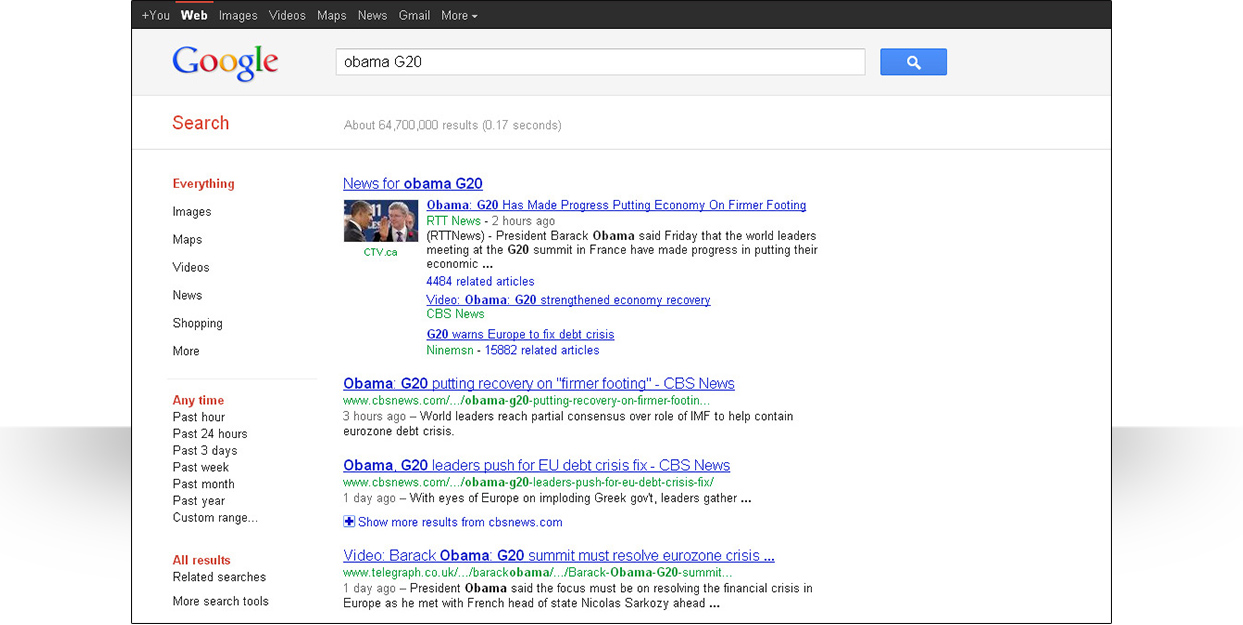
Task: Open Telegraph video result about eurozone crisis
Action: 558,556
